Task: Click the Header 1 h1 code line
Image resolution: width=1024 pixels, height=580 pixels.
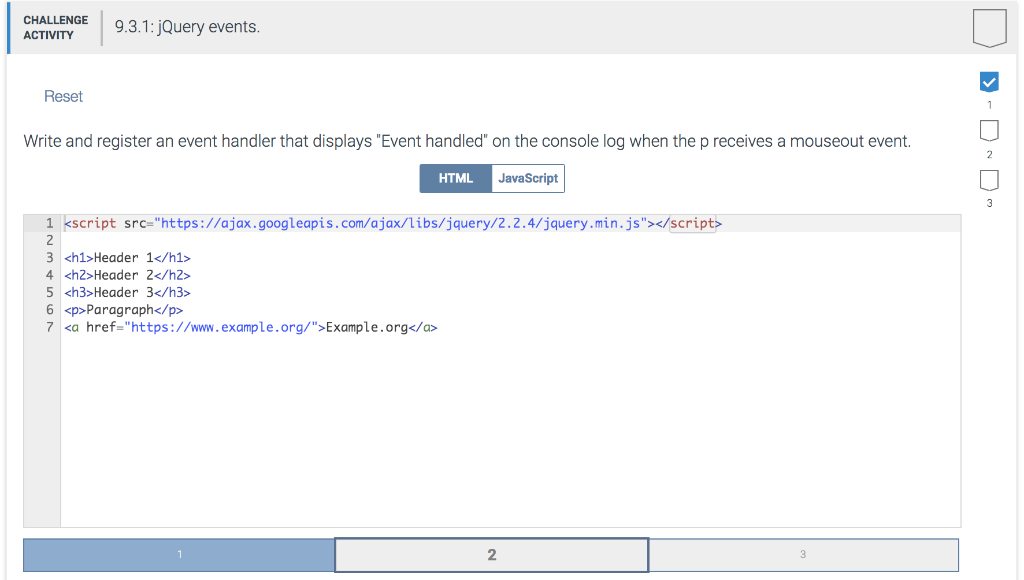Action: [x=127, y=258]
